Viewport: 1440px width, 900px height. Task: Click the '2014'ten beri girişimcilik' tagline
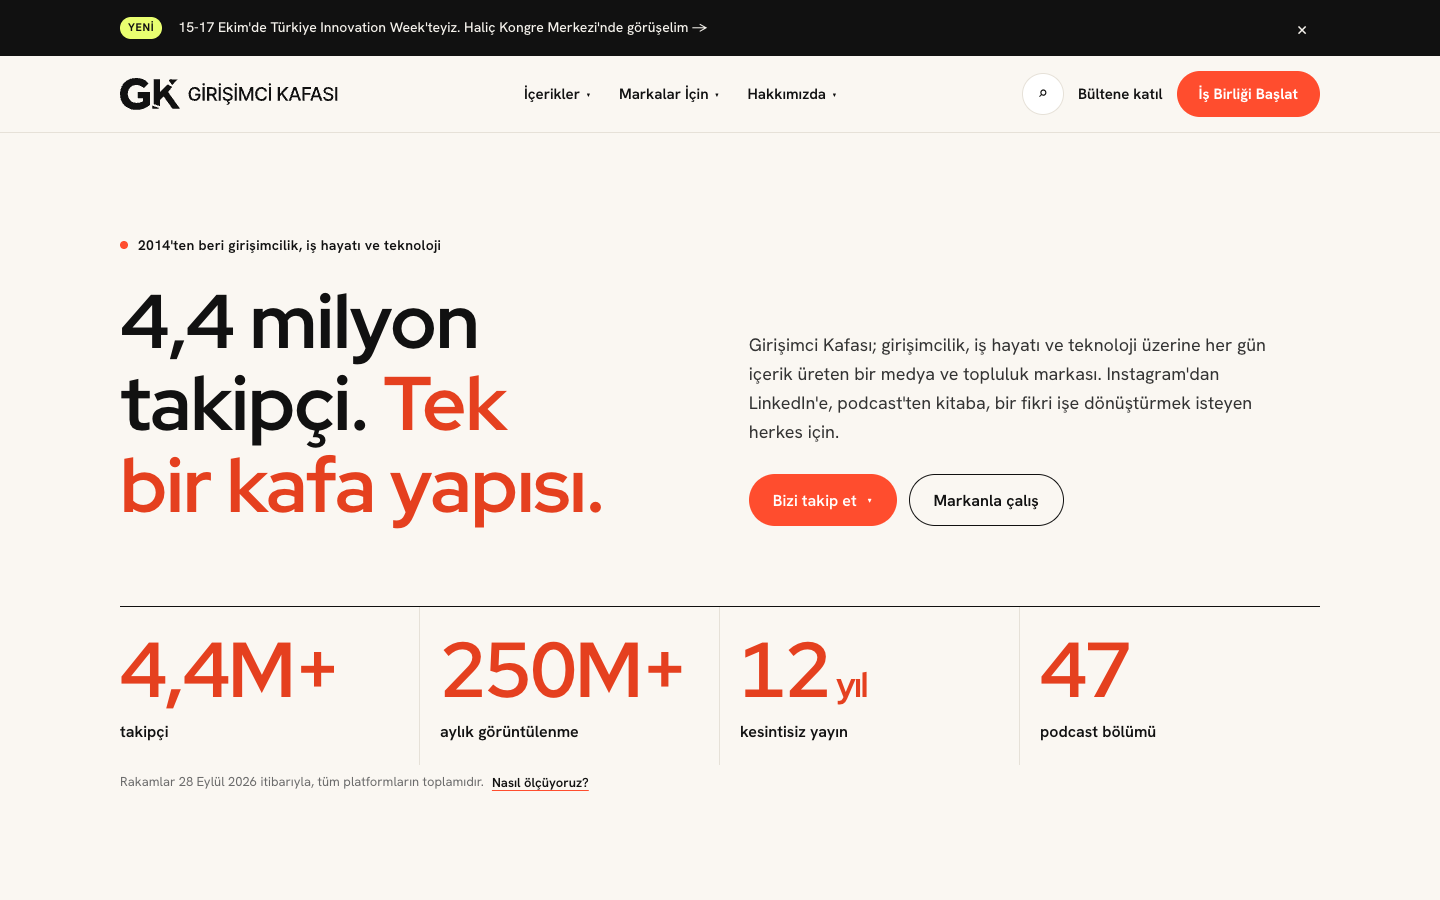280,245
